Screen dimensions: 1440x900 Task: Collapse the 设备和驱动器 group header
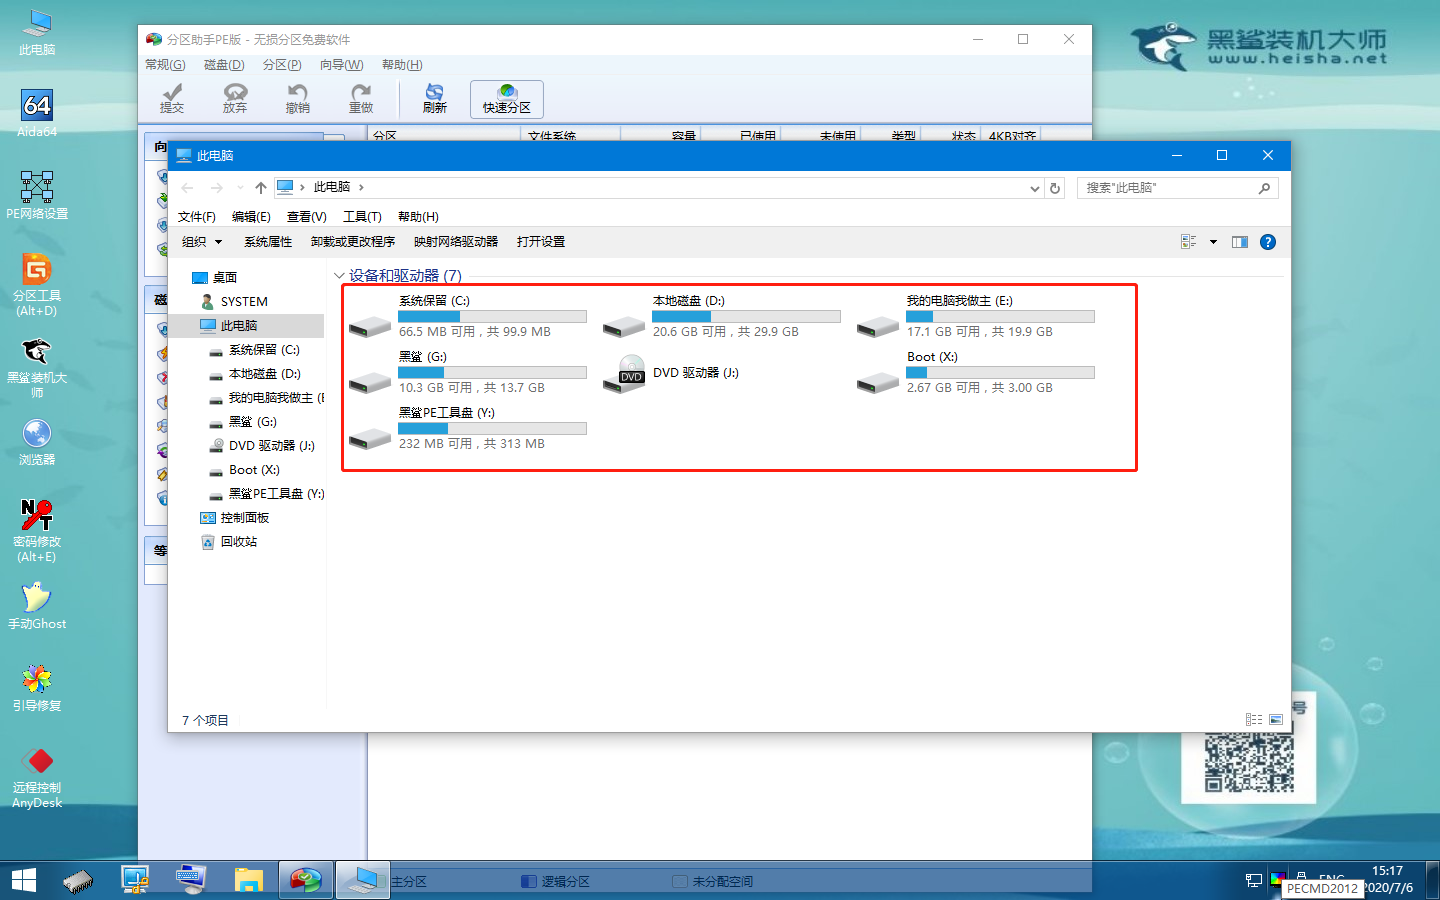click(339, 276)
